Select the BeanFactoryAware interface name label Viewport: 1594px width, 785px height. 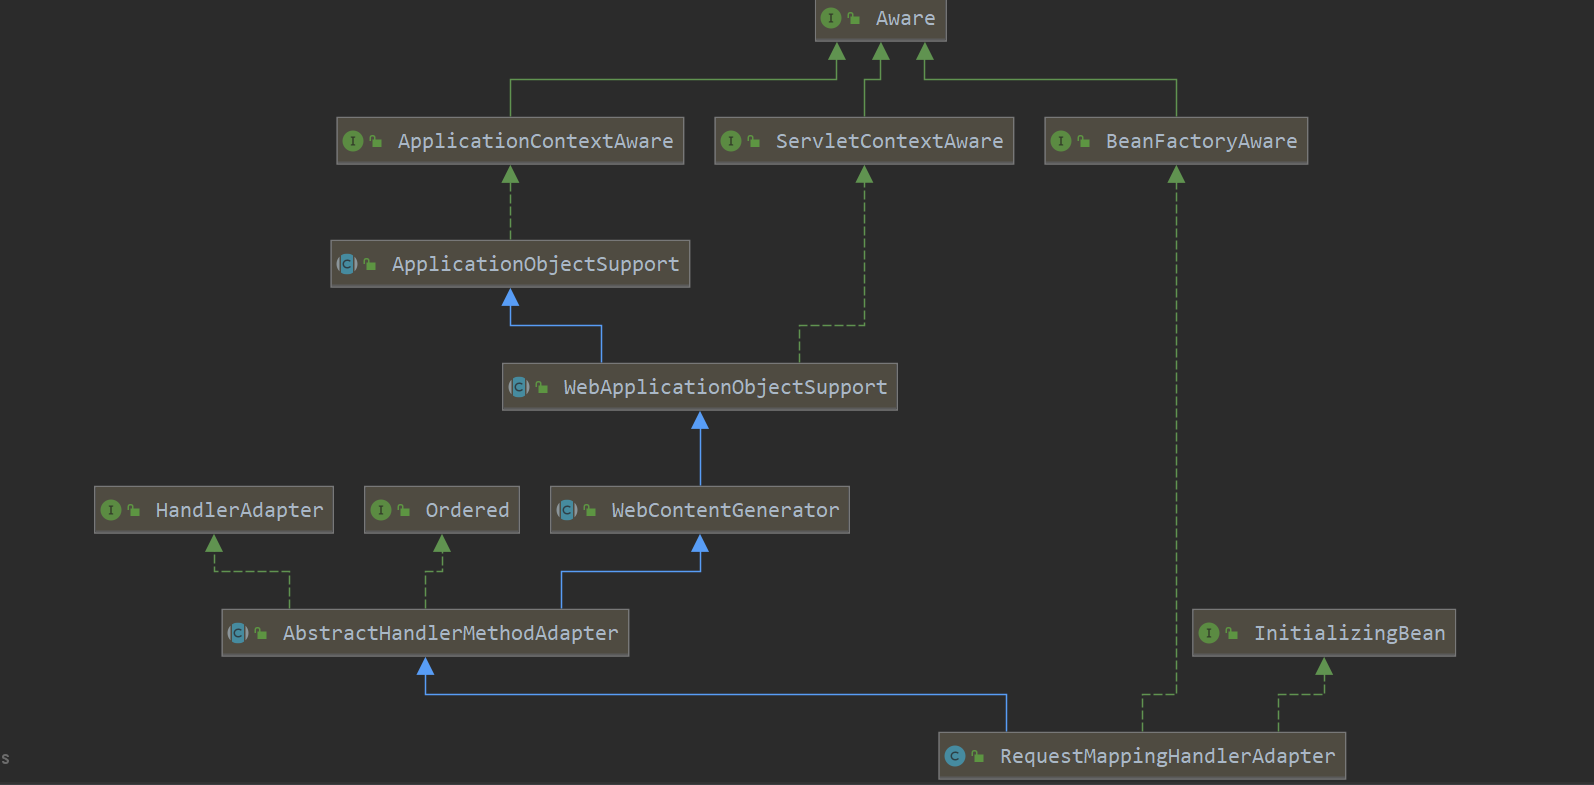(1201, 141)
